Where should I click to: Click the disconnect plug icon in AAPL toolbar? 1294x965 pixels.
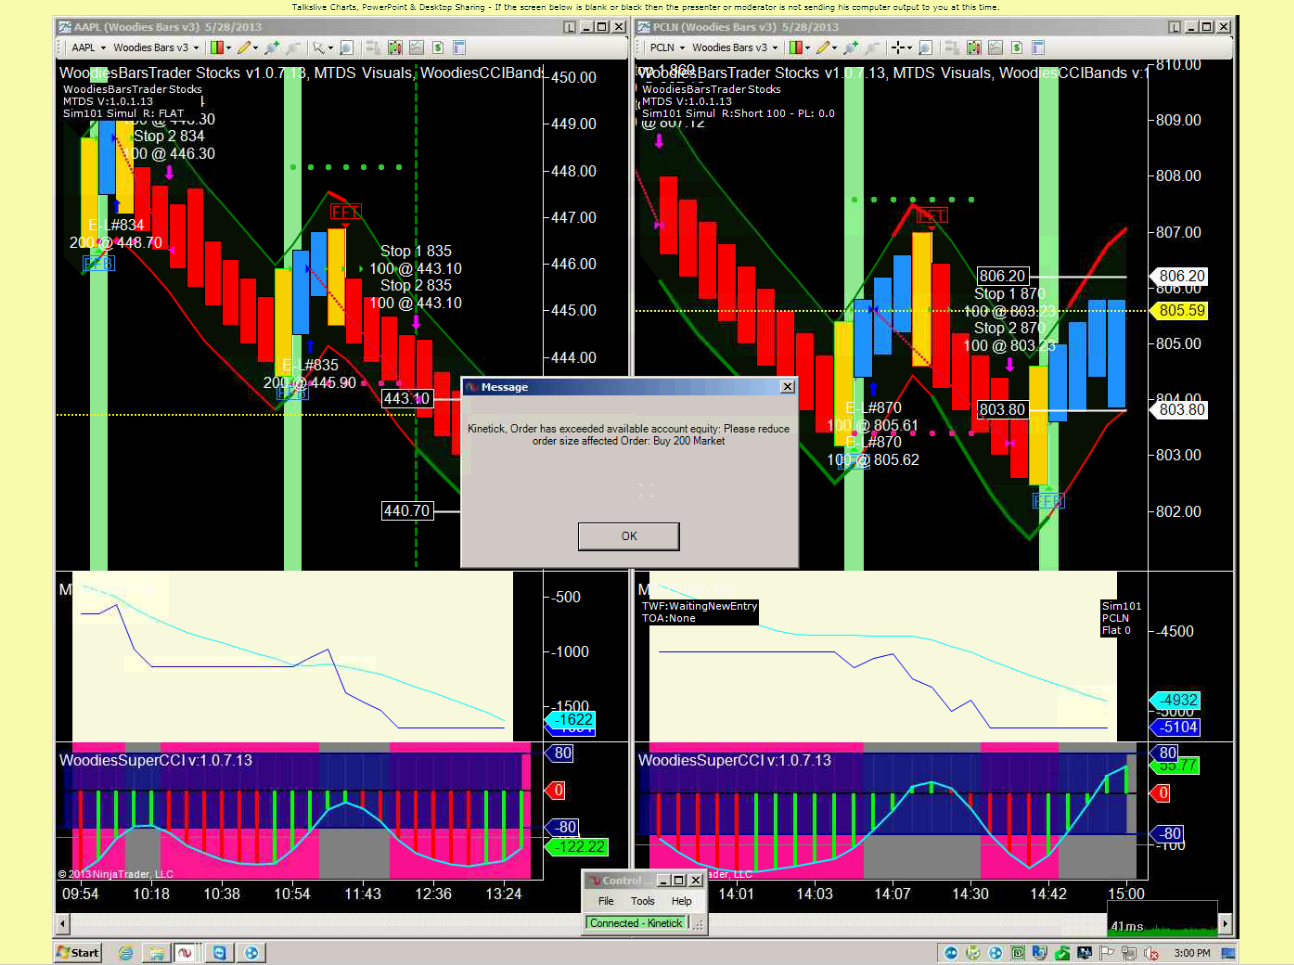click(292, 47)
